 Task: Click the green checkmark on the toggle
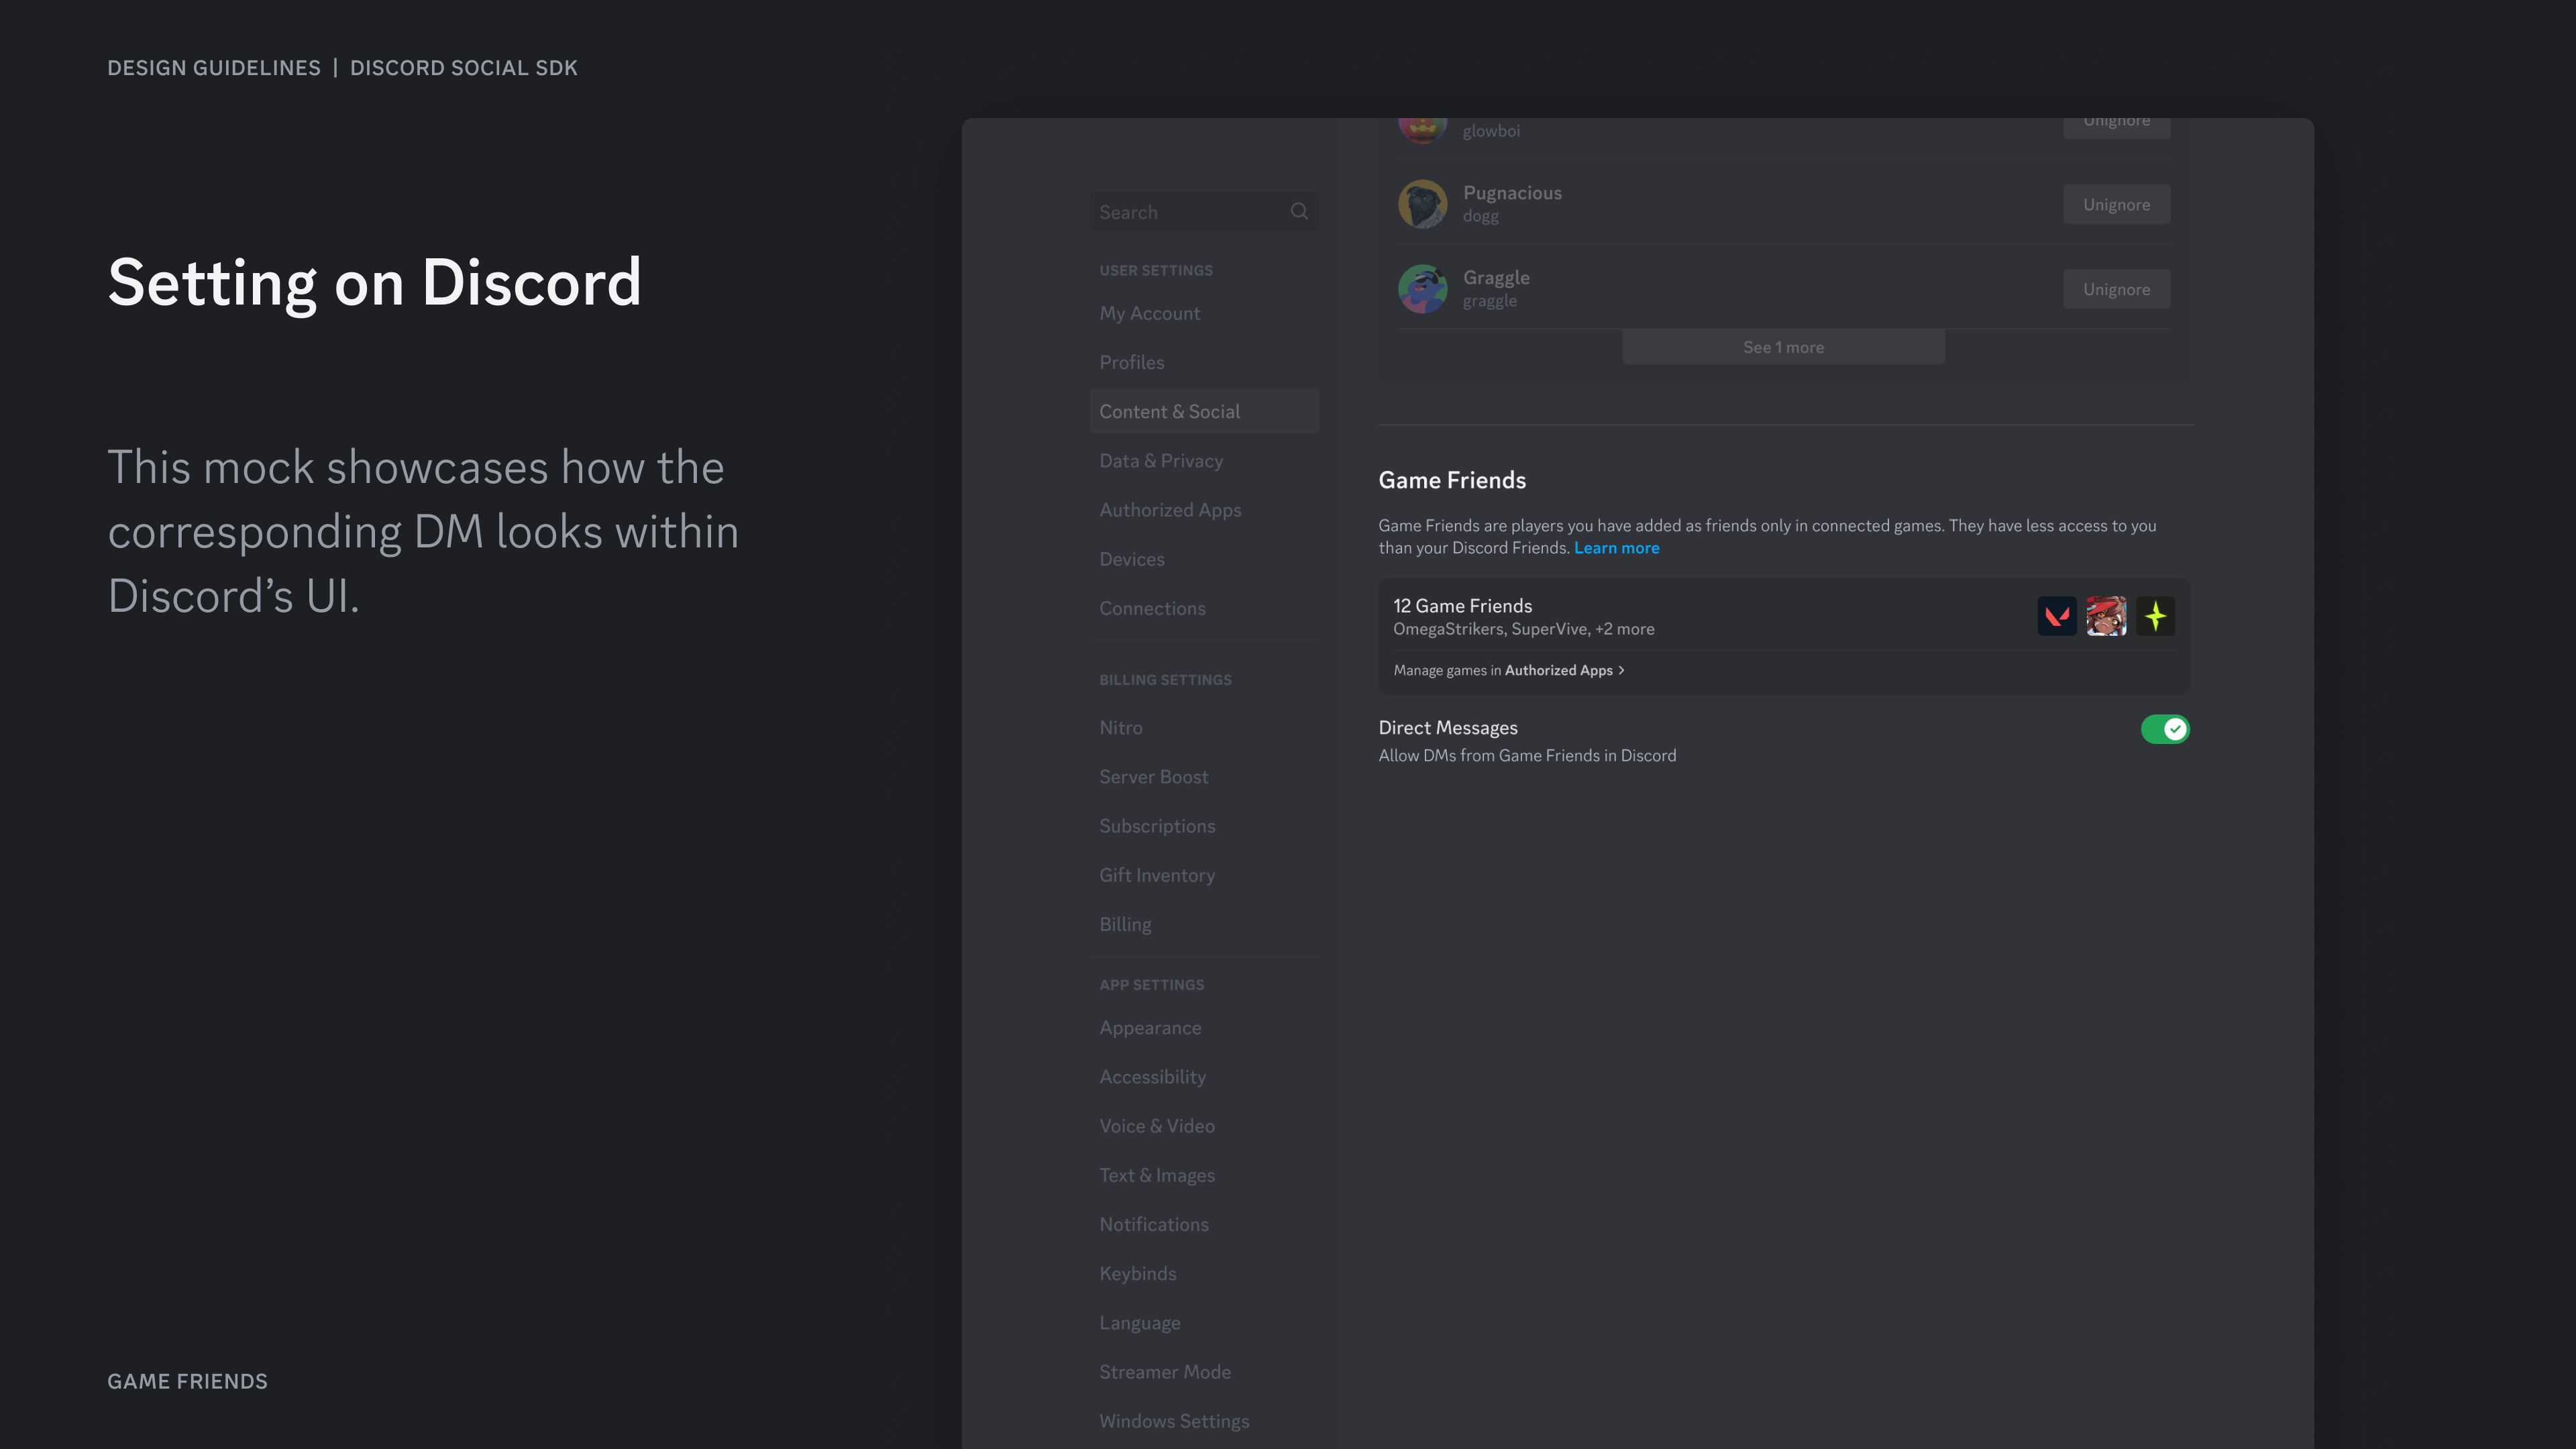[2175, 729]
